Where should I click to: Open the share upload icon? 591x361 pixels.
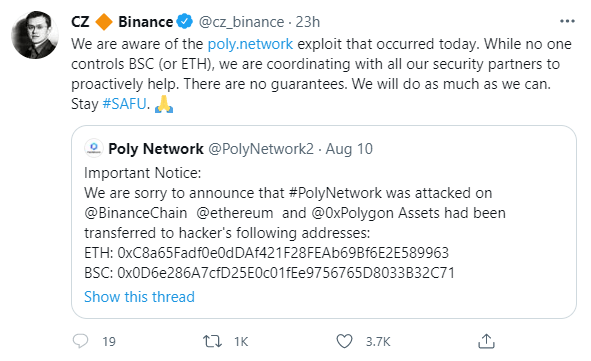(x=486, y=341)
